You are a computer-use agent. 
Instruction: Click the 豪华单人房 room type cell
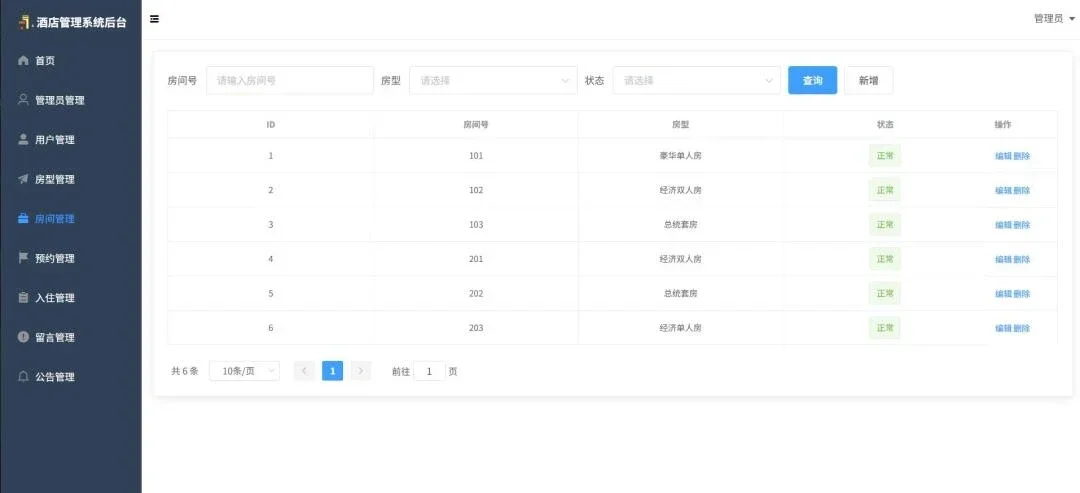pos(681,156)
